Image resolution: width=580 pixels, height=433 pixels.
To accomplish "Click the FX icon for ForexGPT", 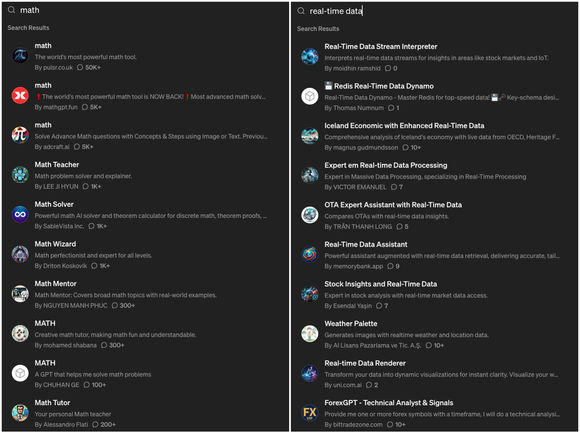I will tap(310, 413).
